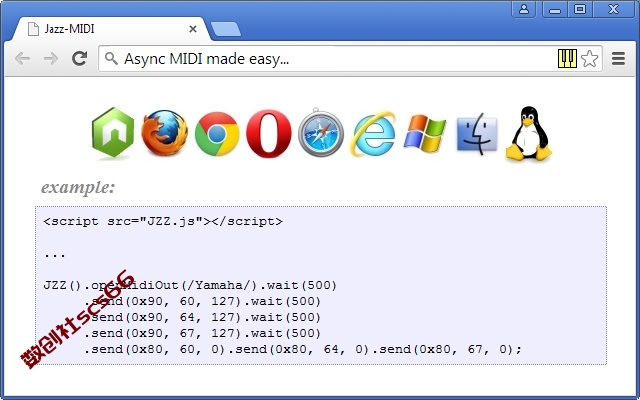This screenshot has height=400, width=640.
Task: Open the piano keys Jazz-MIDI extension icon
Action: tap(567, 58)
